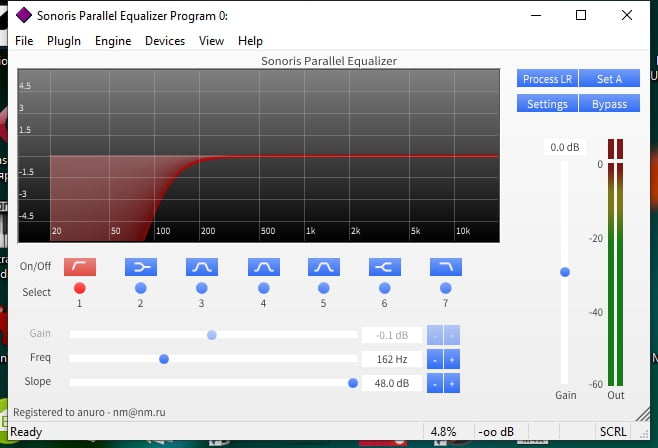Click the 'Sonoris Parallel Equalizer' heading
Screen dimensions: 658x448
[x=329, y=61]
